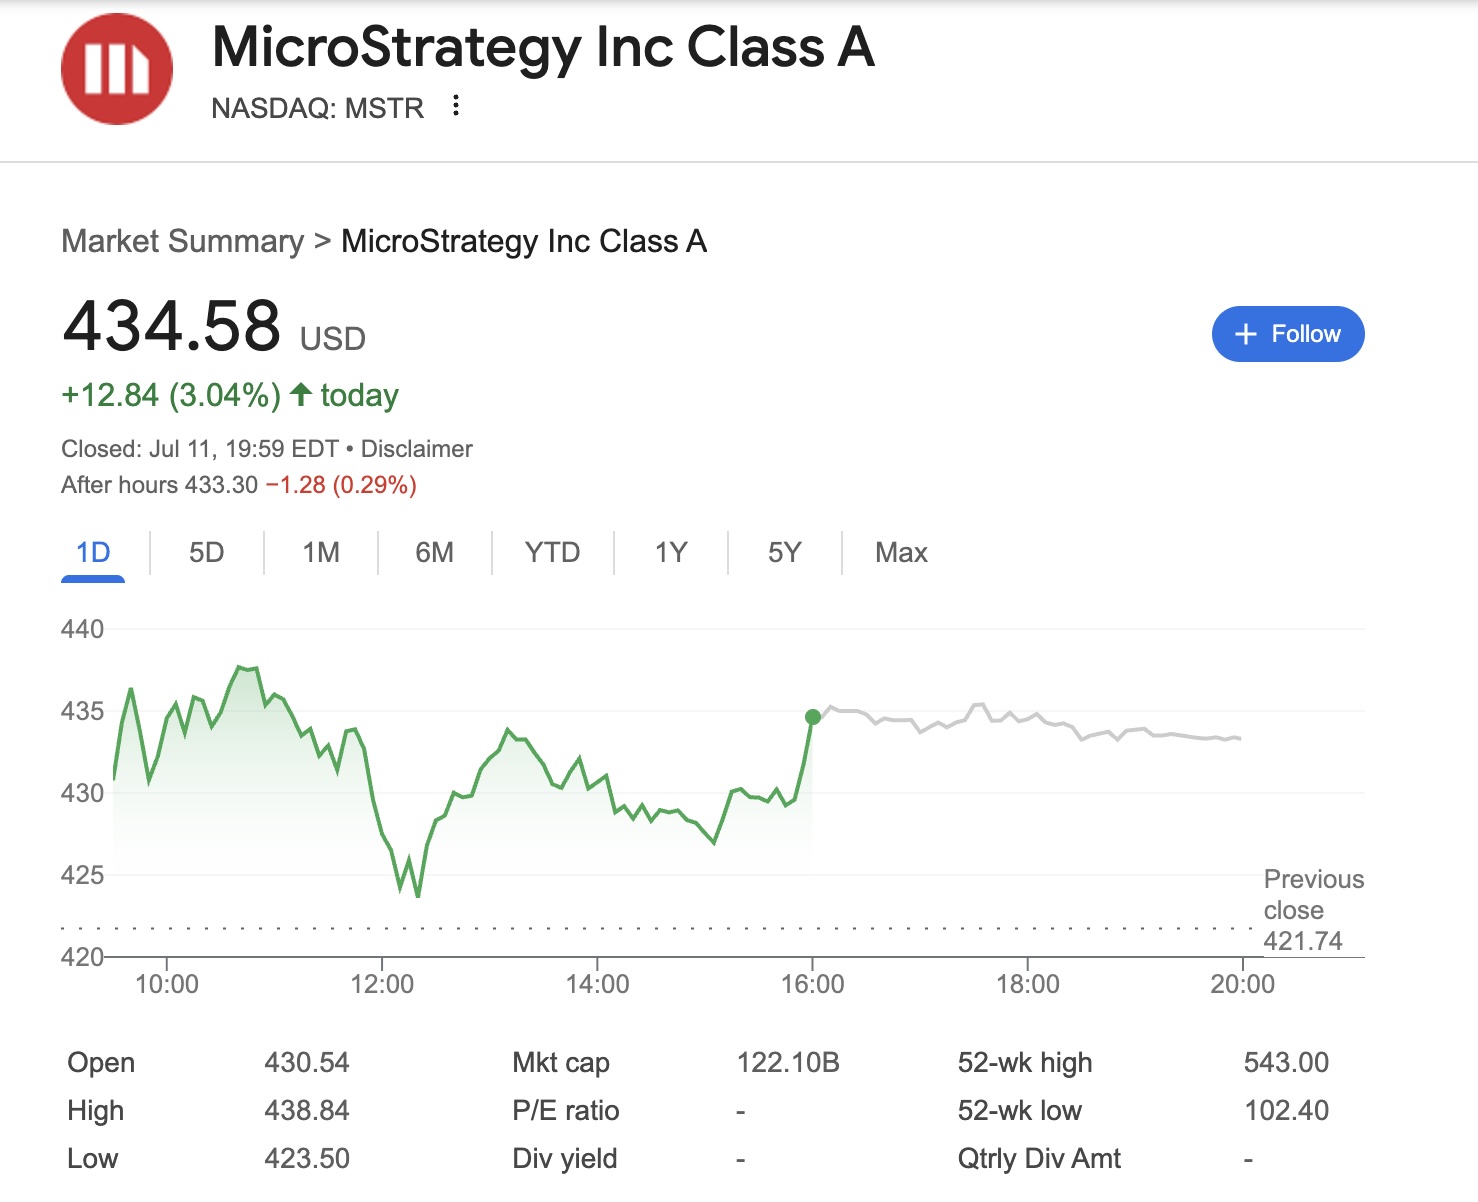This screenshot has width=1478, height=1202.
Task: Click the MicroStrategy red logo icon
Action: (117, 69)
